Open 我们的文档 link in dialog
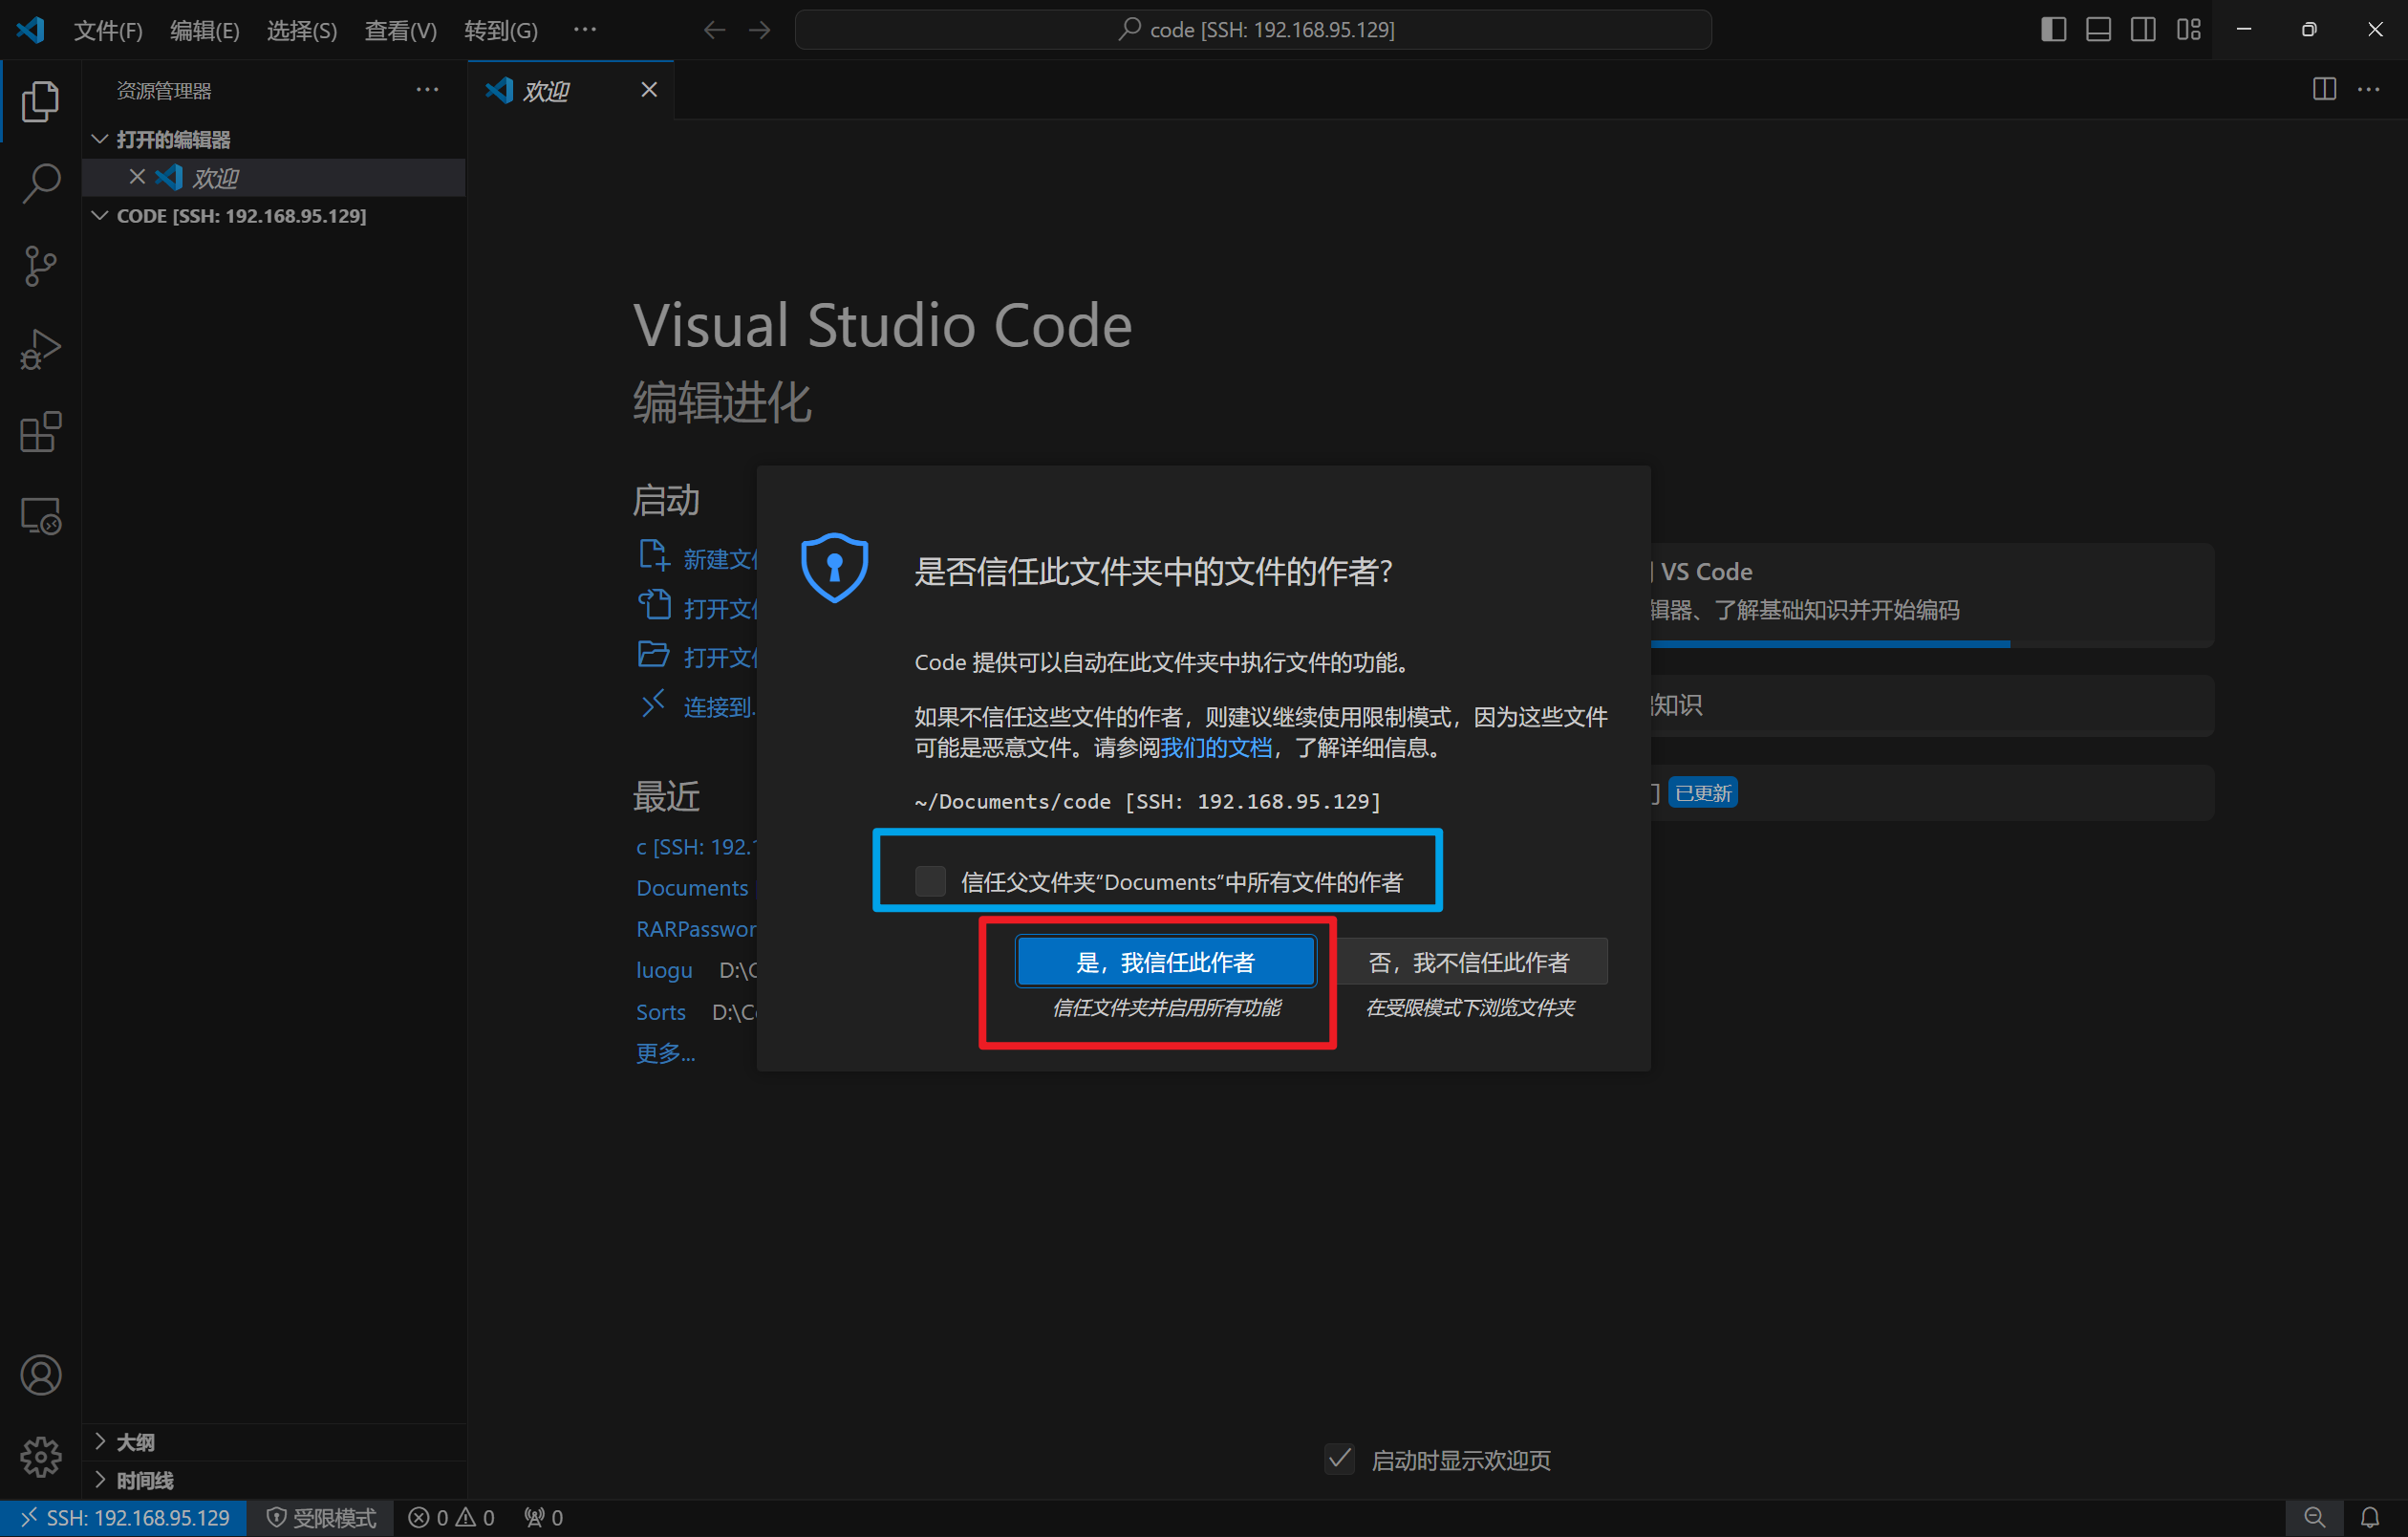Image resolution: width=2408 pixels, height=1537 pixels. click(x=1216, y=747)
